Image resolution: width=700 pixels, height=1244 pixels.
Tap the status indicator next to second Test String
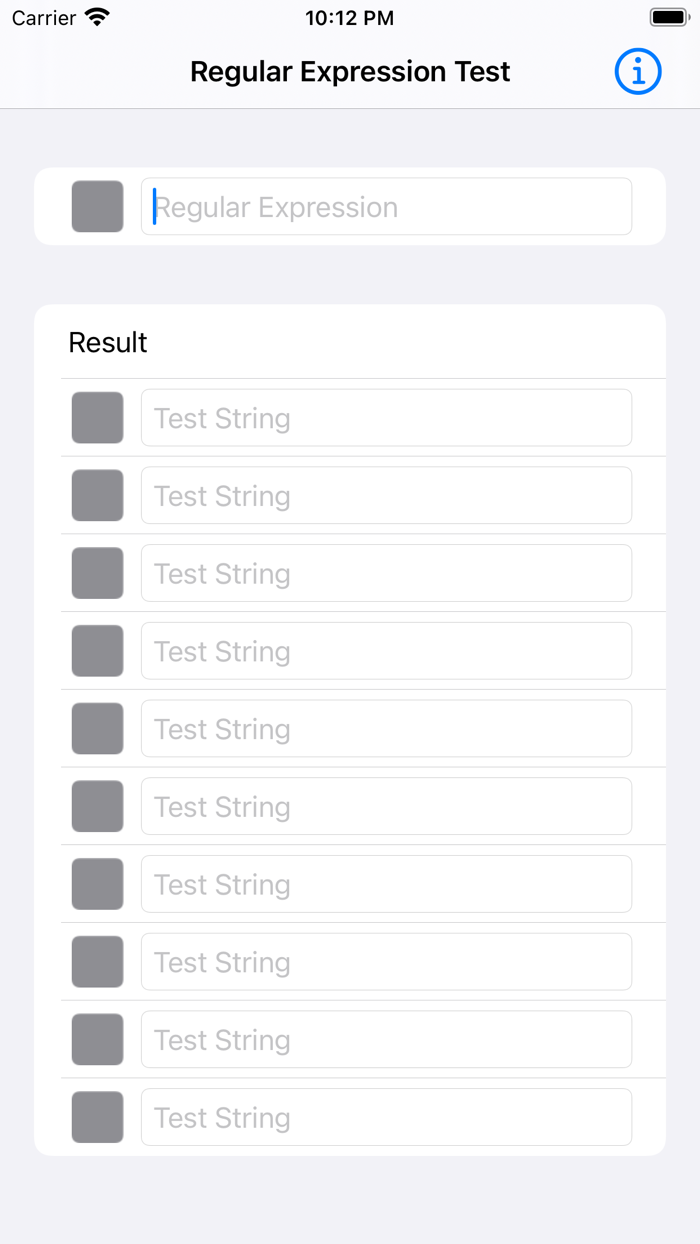[x=97, y=495]
